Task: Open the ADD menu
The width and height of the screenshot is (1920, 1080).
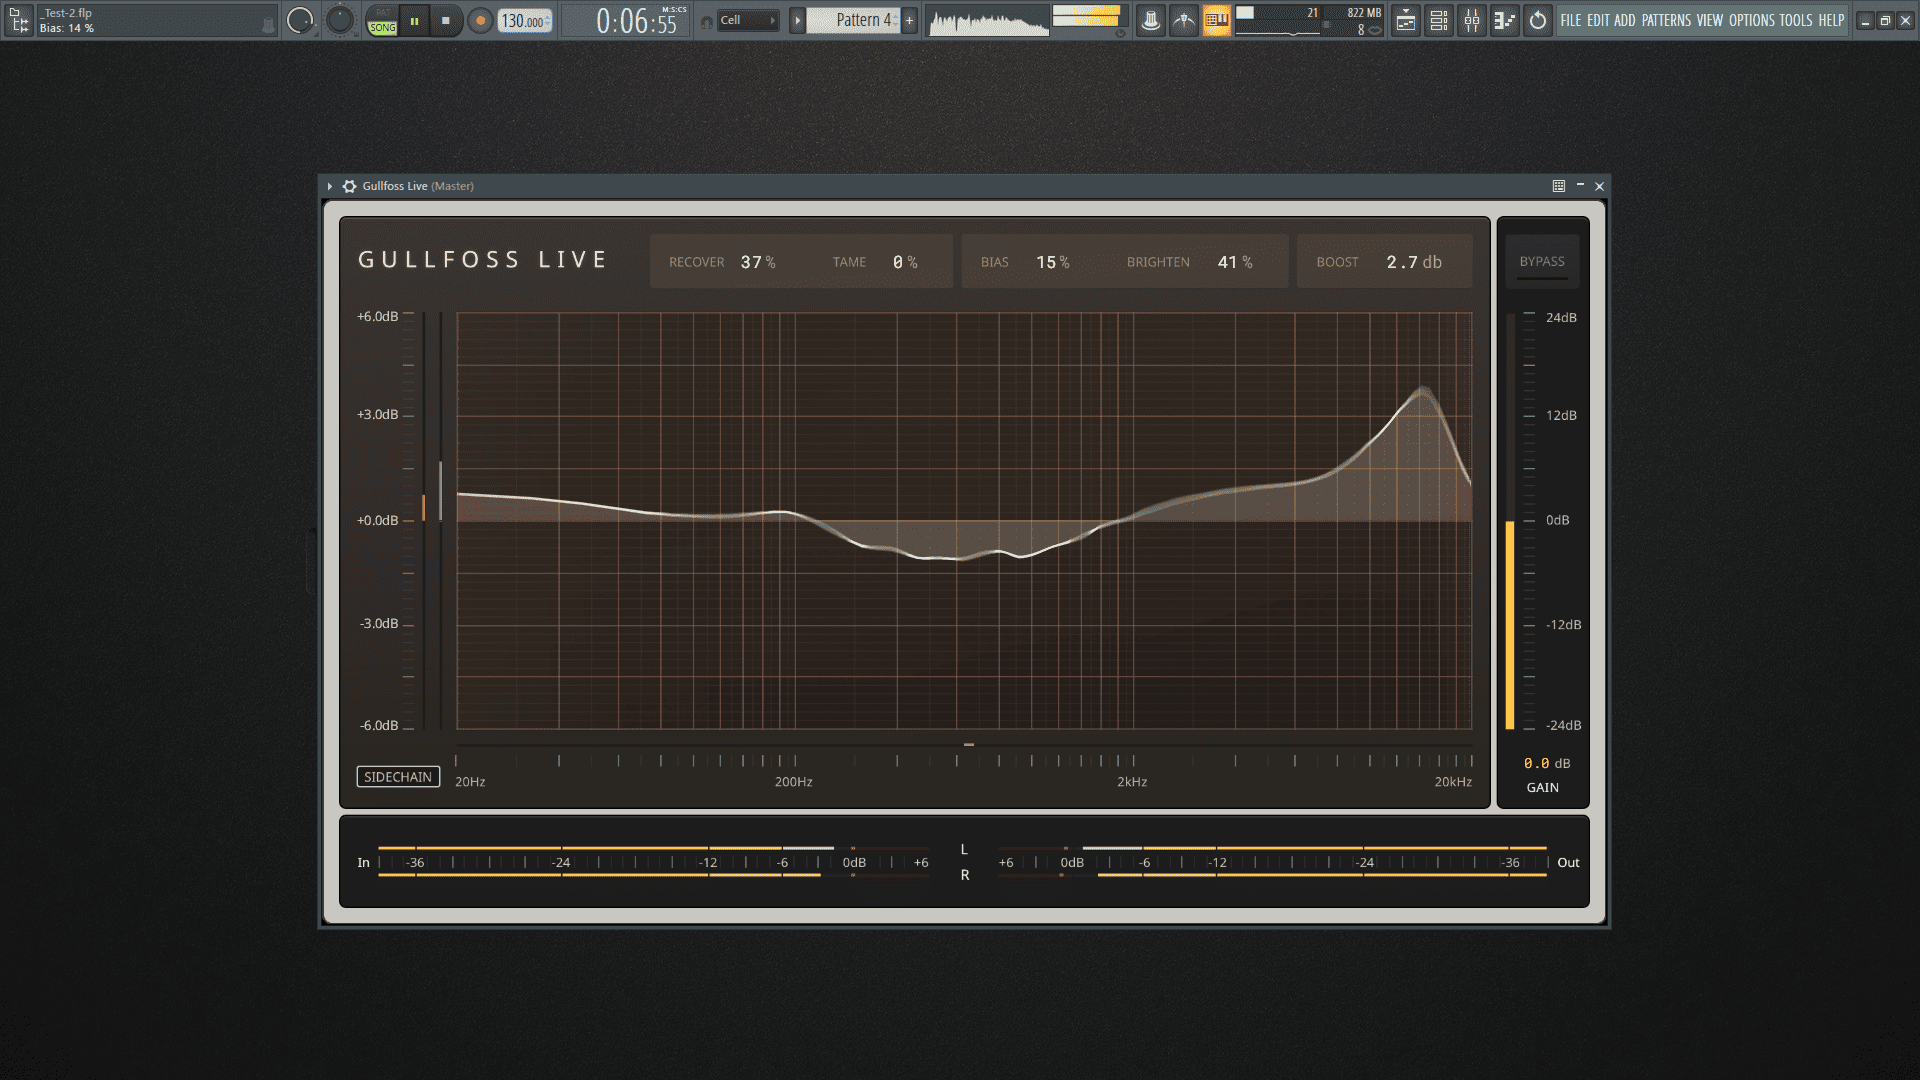Action: click(x=1625, y=20)
